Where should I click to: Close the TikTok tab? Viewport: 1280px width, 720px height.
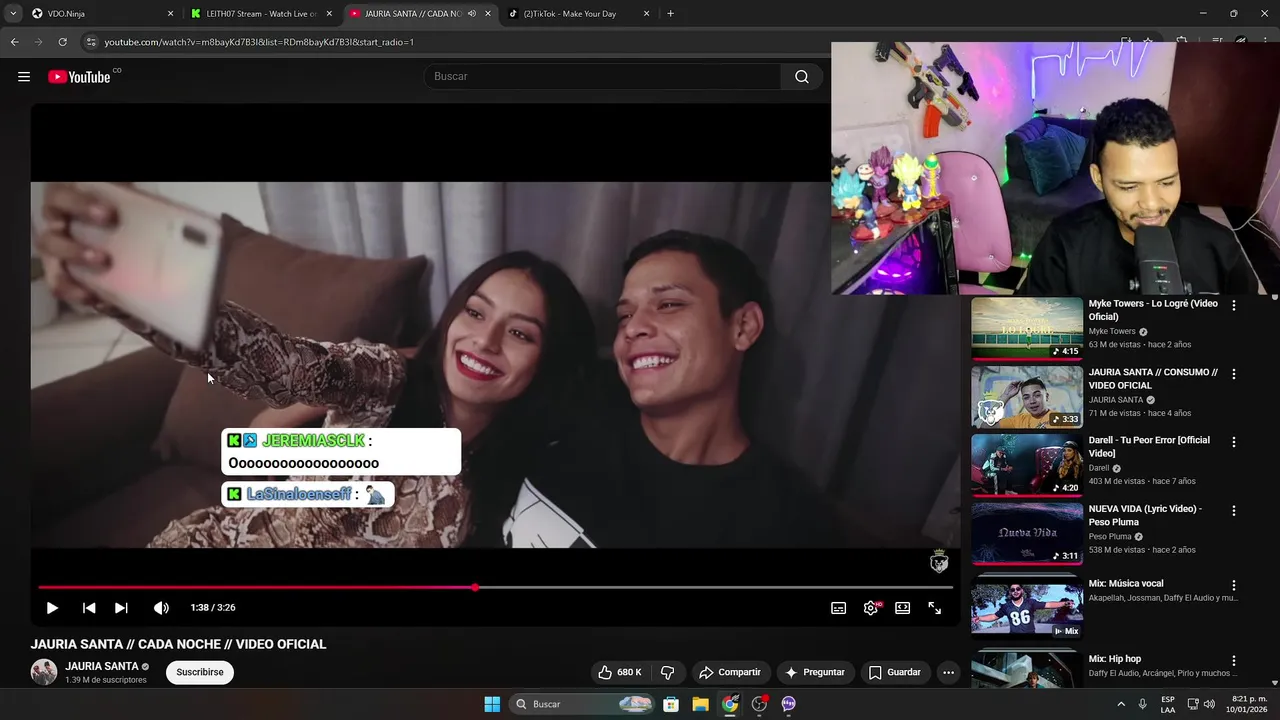tap(647, 14)
